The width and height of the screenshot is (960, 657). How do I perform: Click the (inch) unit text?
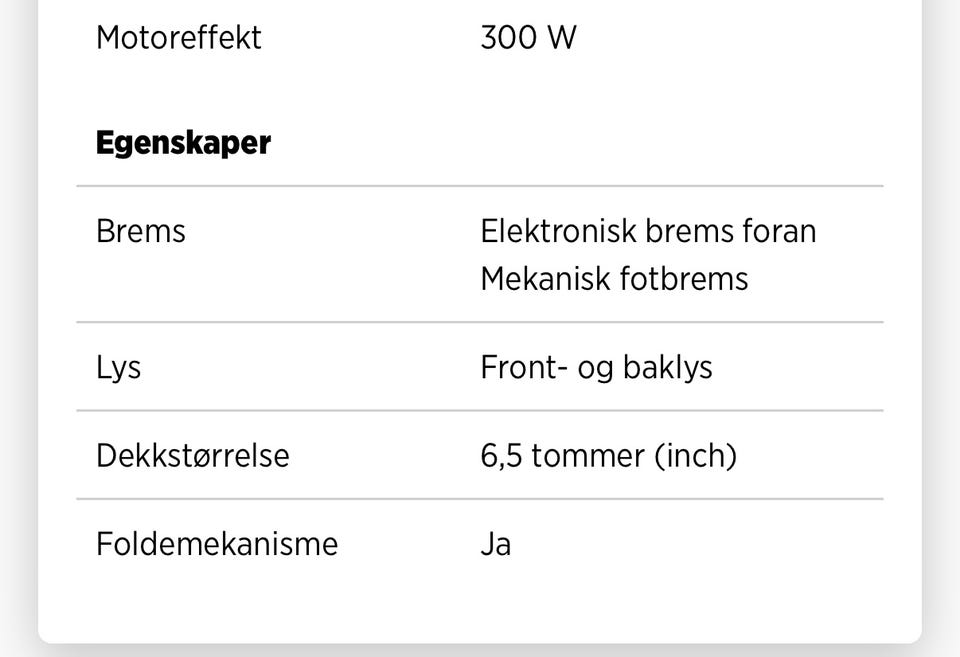tap(696, 456)
